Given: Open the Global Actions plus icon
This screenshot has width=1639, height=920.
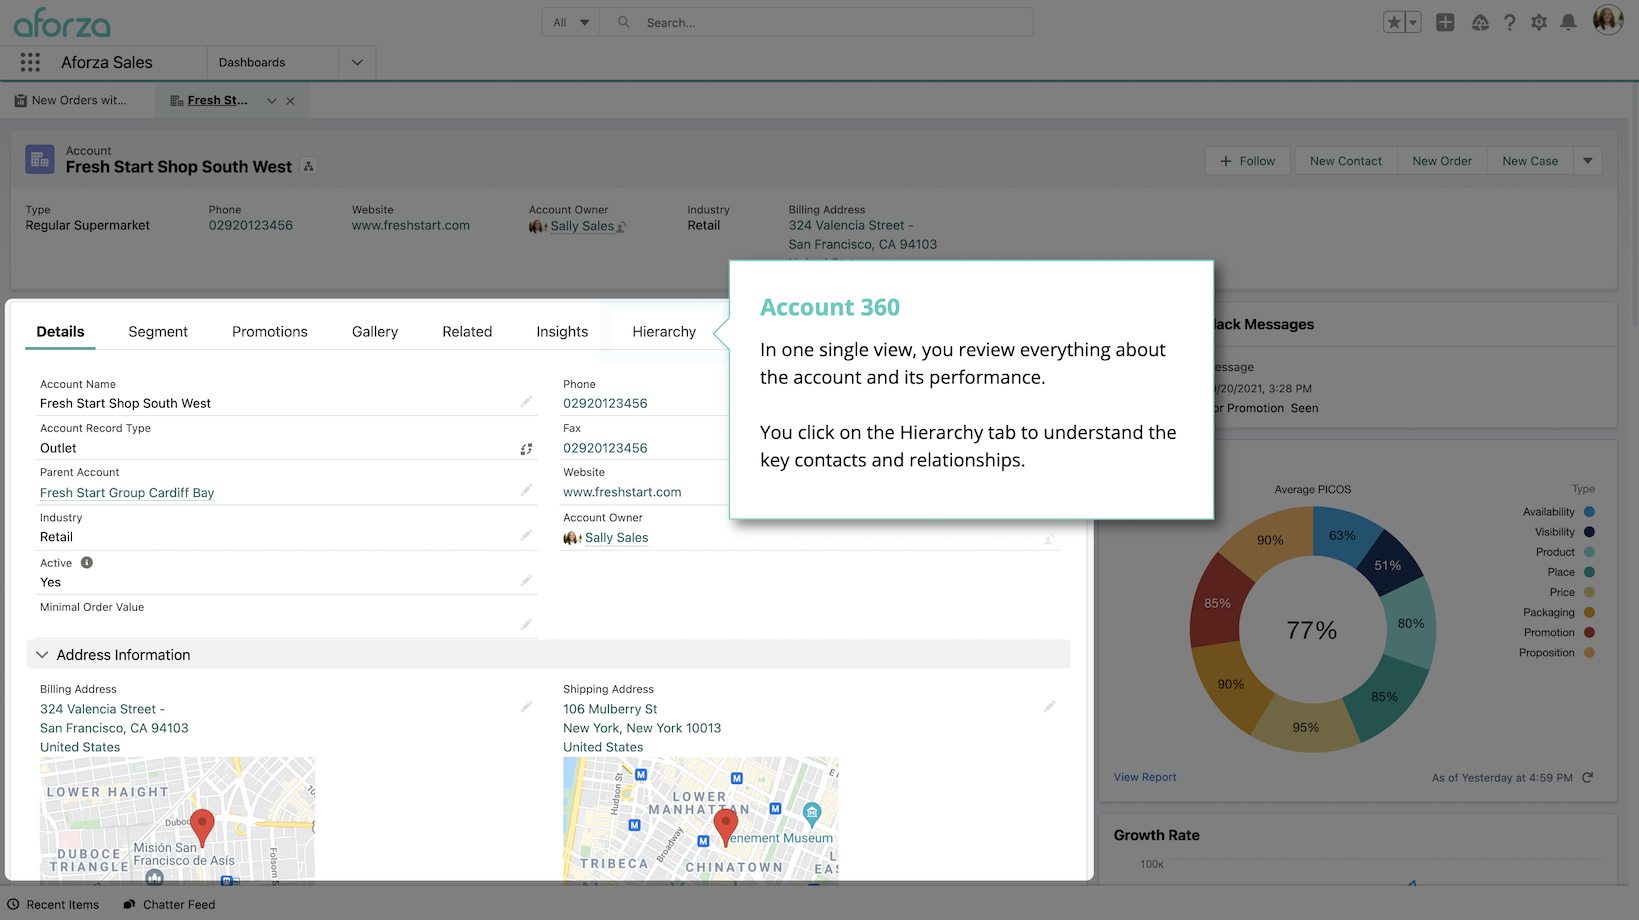Looking at the screenshot, I should (1445, 22).
